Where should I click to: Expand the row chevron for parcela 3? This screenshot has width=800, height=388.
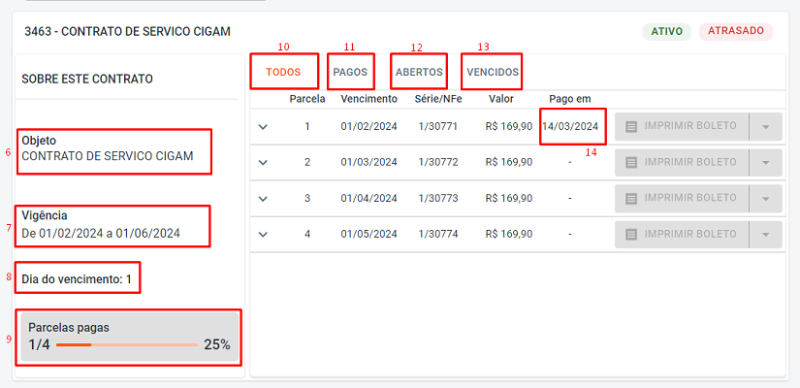(x=263, y=199)
